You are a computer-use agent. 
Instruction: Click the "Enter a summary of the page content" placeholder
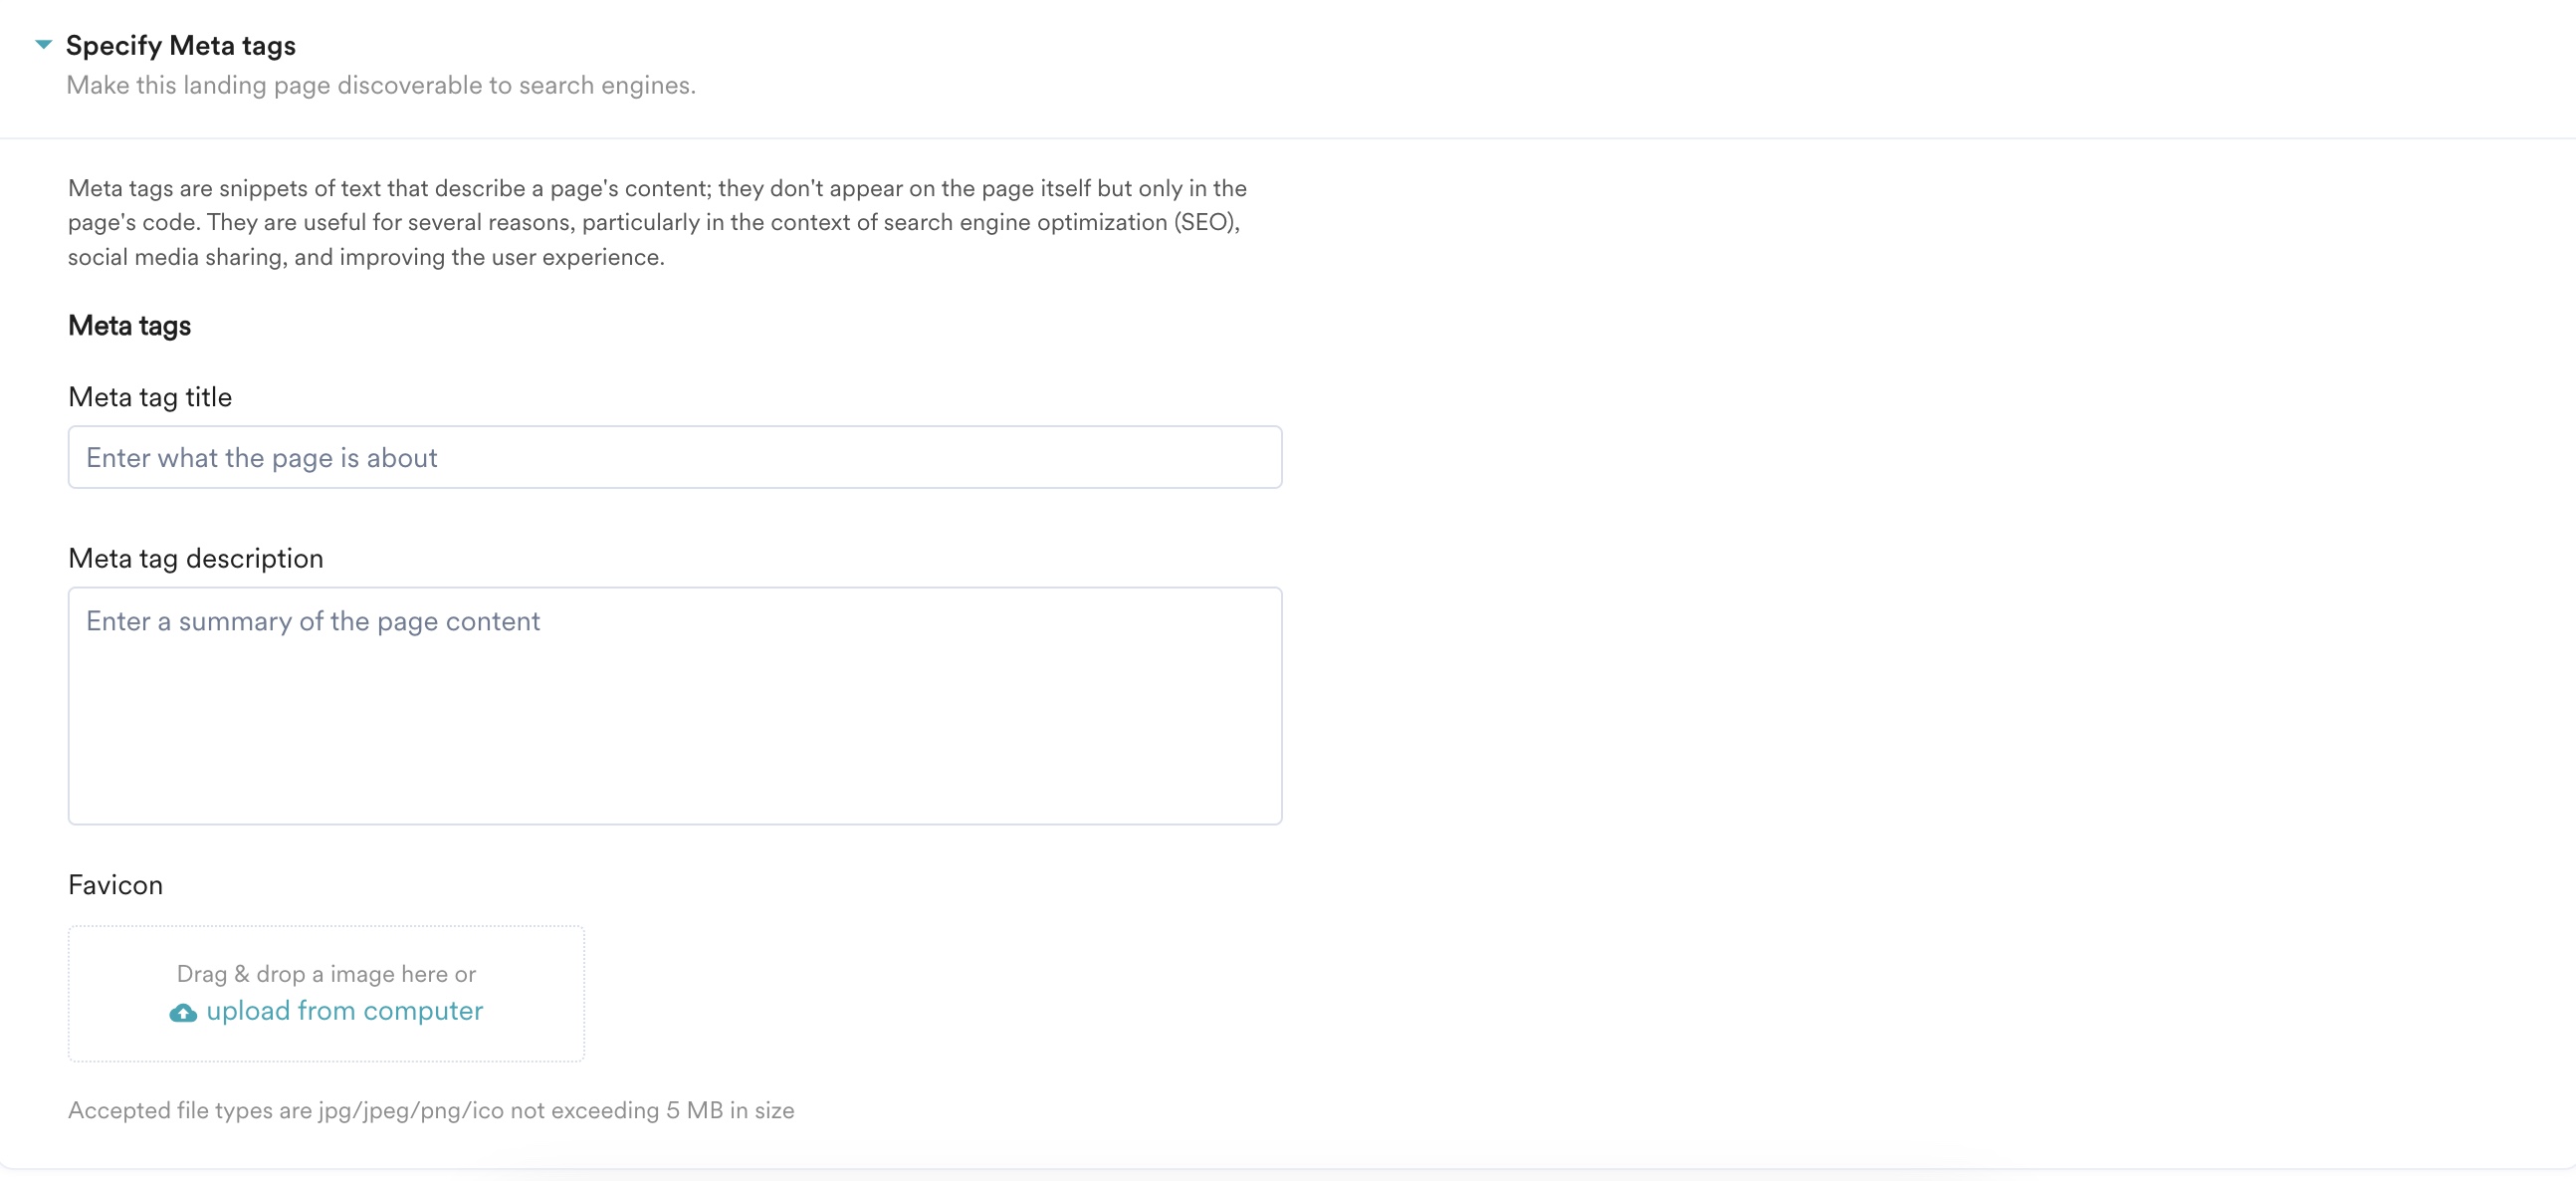pos(313,621)
